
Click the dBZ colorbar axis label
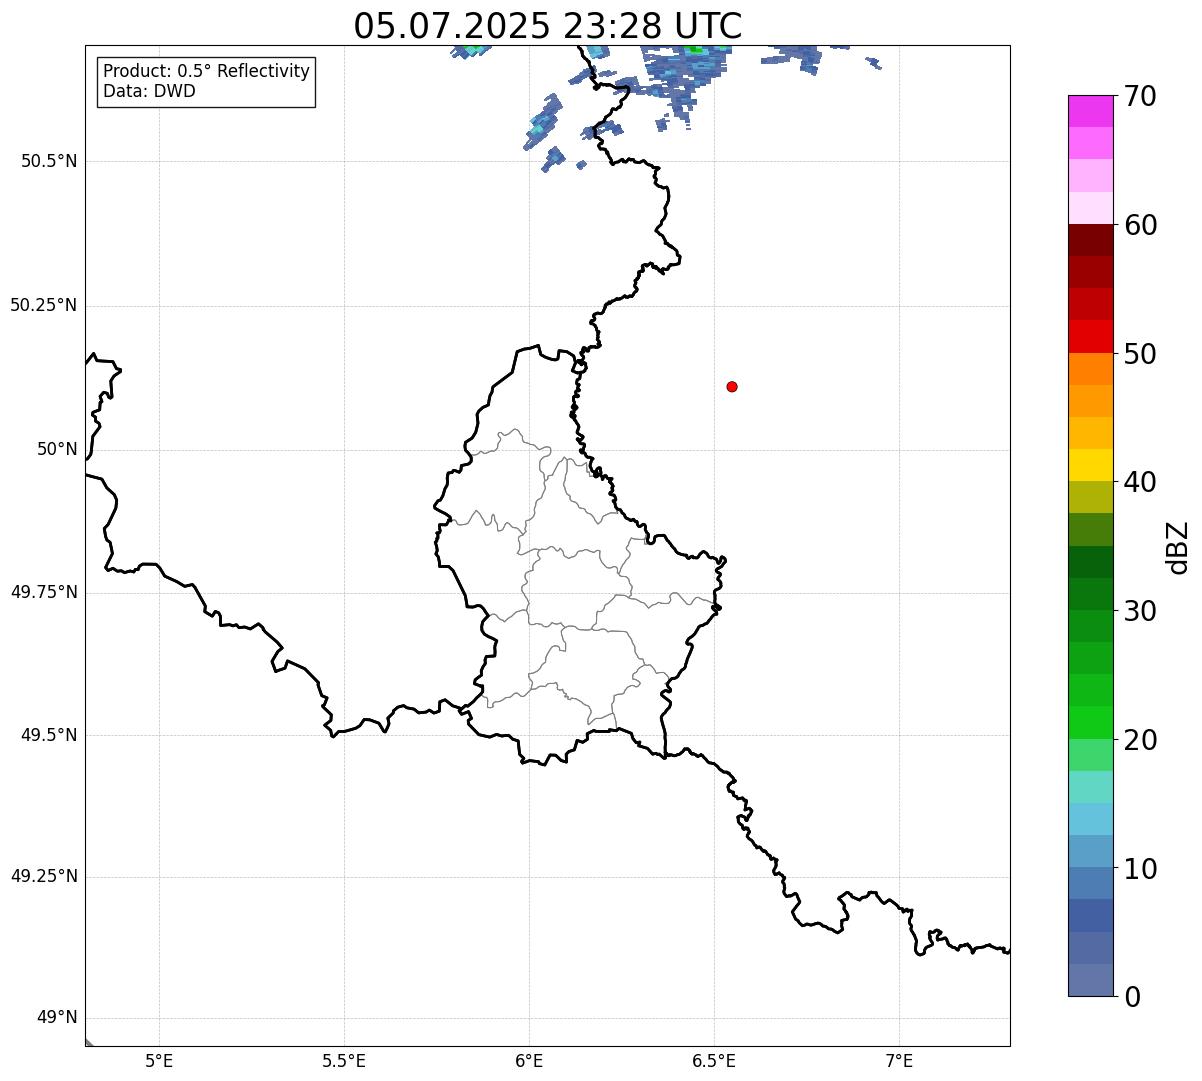click(1178, 547)
